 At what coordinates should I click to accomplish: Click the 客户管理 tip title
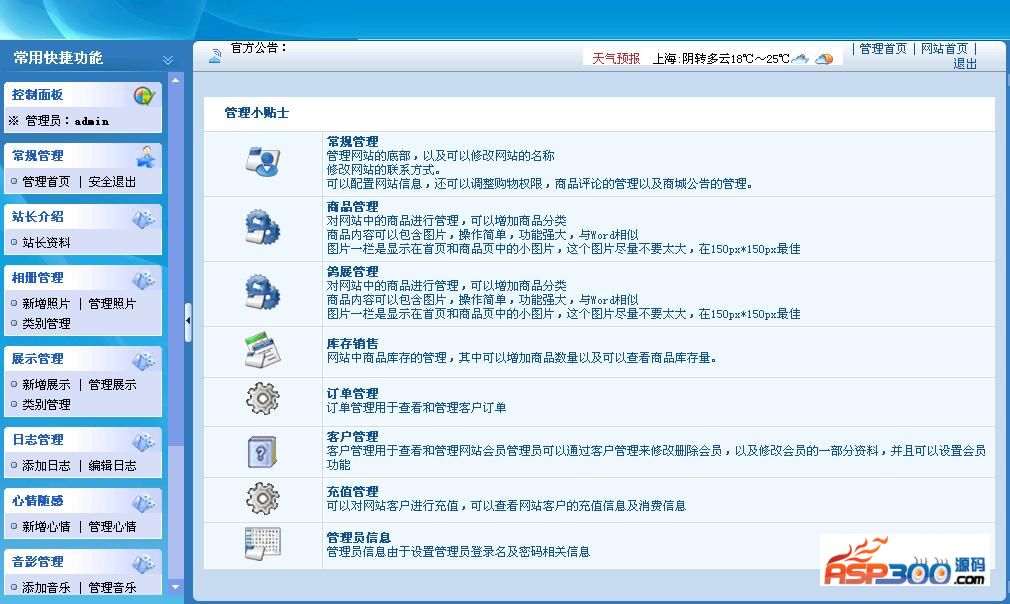click(x=352, y=437)
